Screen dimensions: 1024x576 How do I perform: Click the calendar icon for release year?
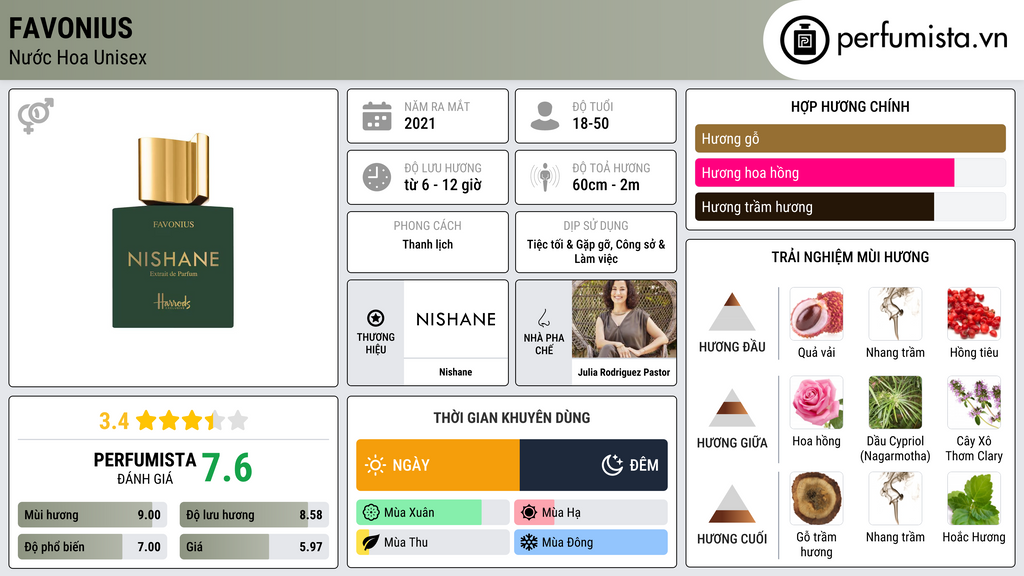coord(376,116)
